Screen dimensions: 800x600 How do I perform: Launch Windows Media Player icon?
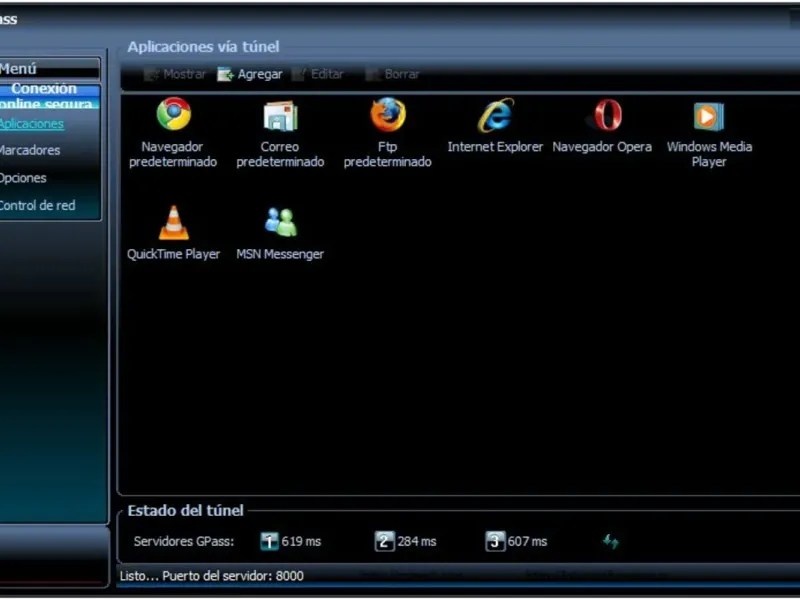click(x=709, y=116)
